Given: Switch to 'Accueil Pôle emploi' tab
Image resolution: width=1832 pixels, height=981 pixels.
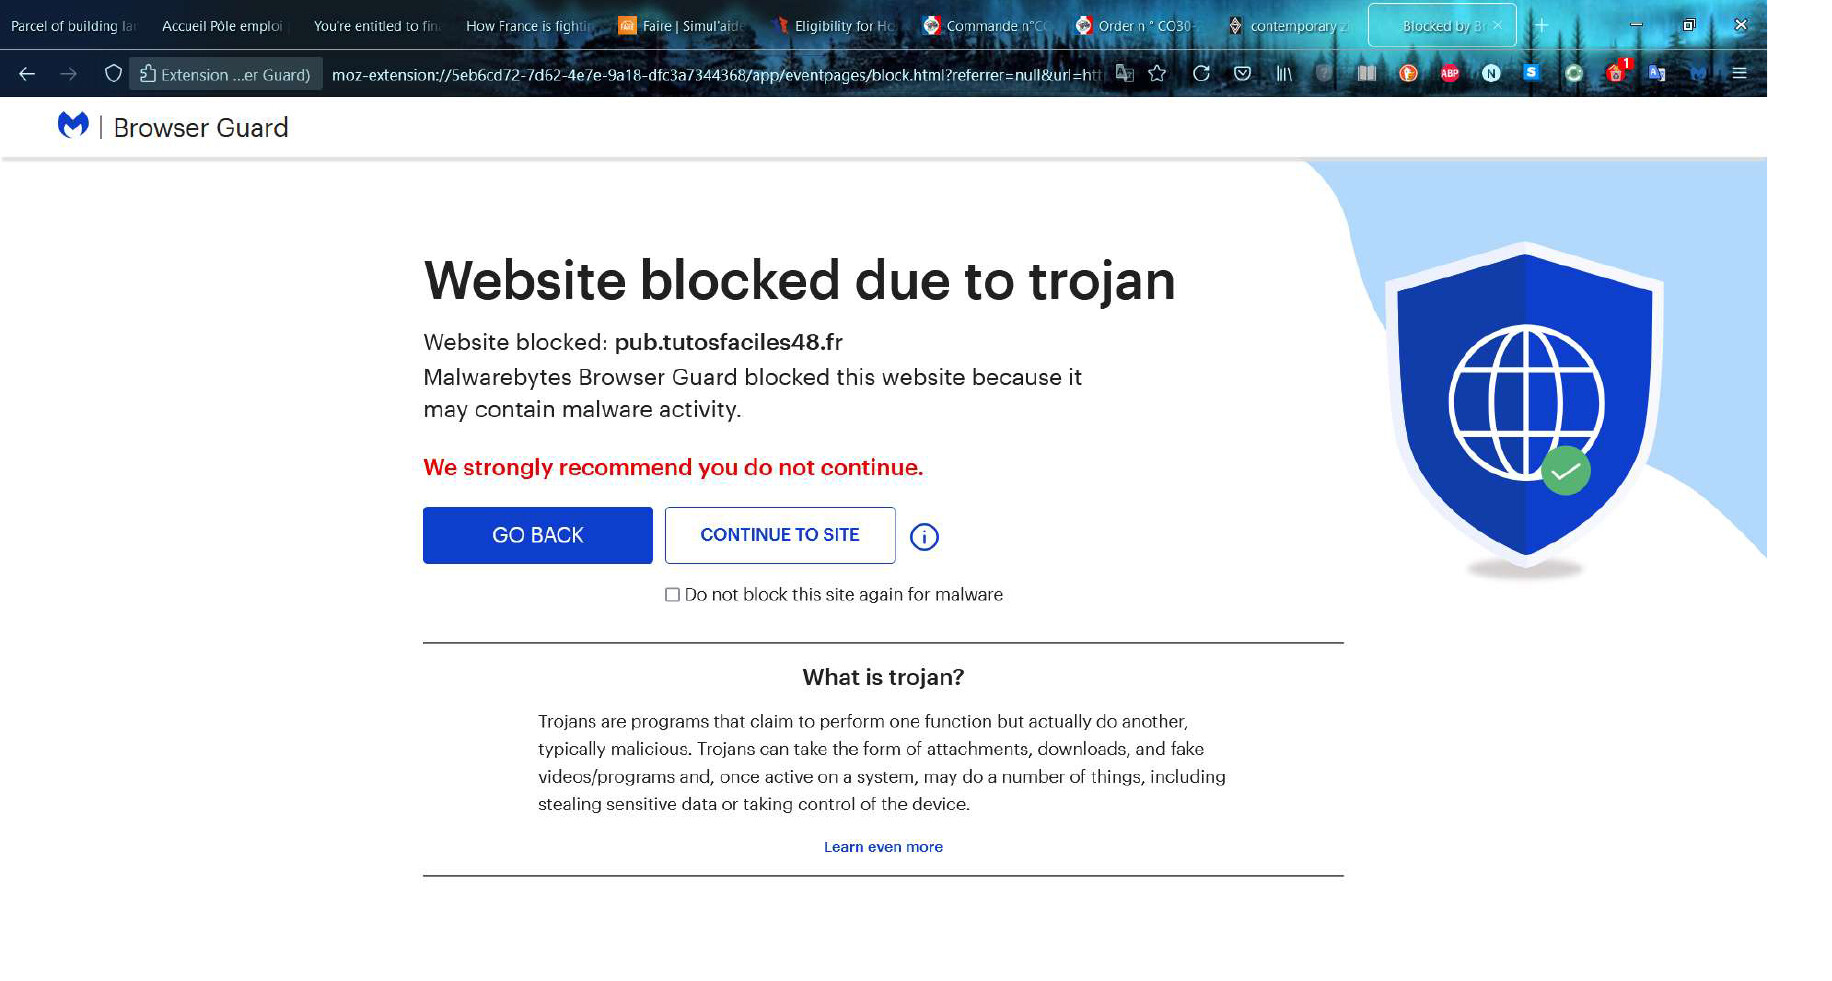Looking at the screenshot, I should (222, 26).
